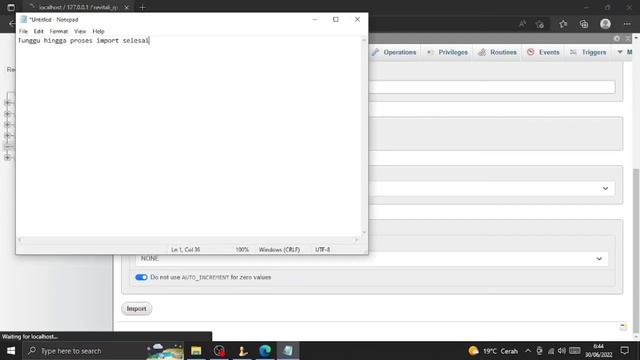Open the Help menu in Notepad
This screenshot has height=360, width=640.
tap(98, 31)
